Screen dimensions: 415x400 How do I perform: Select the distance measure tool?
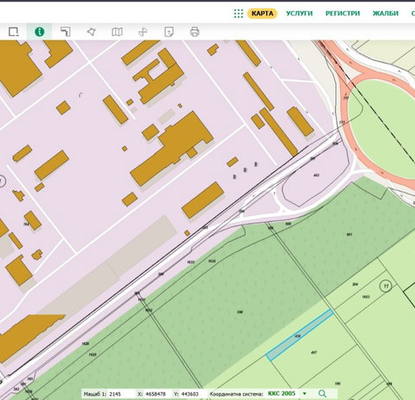[x=66, y=32]
